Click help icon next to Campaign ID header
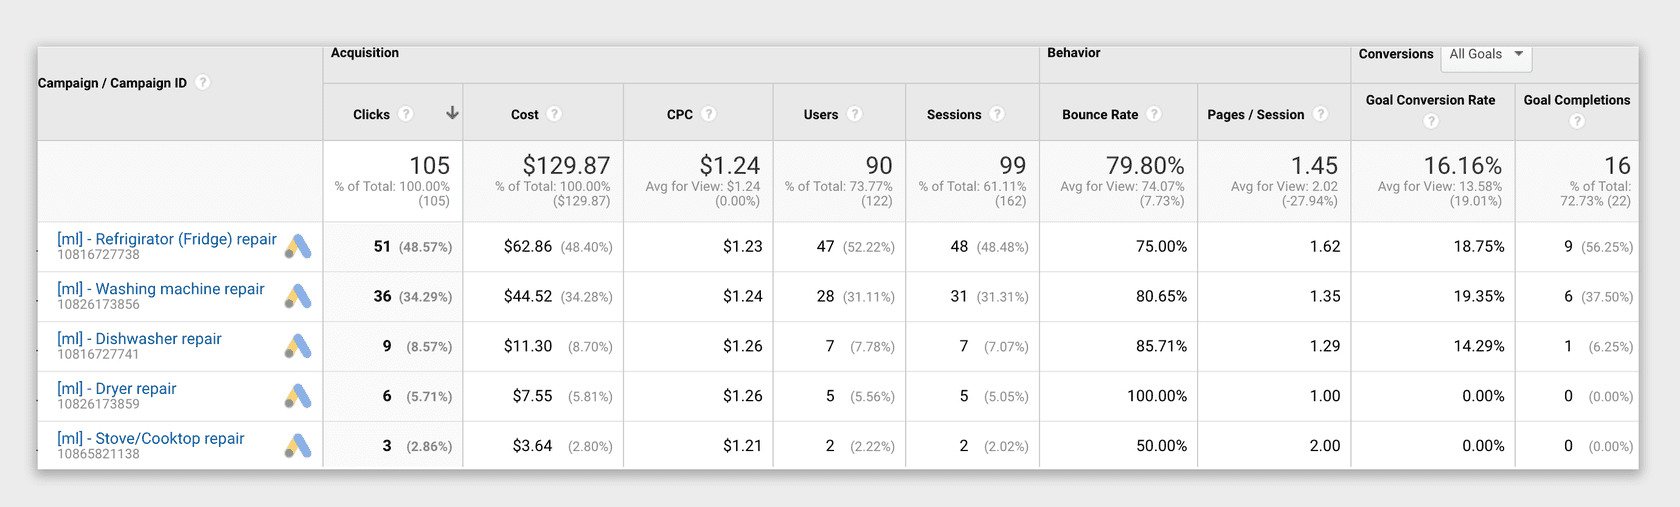This screenshot has height=507, width=1680. 202,82
